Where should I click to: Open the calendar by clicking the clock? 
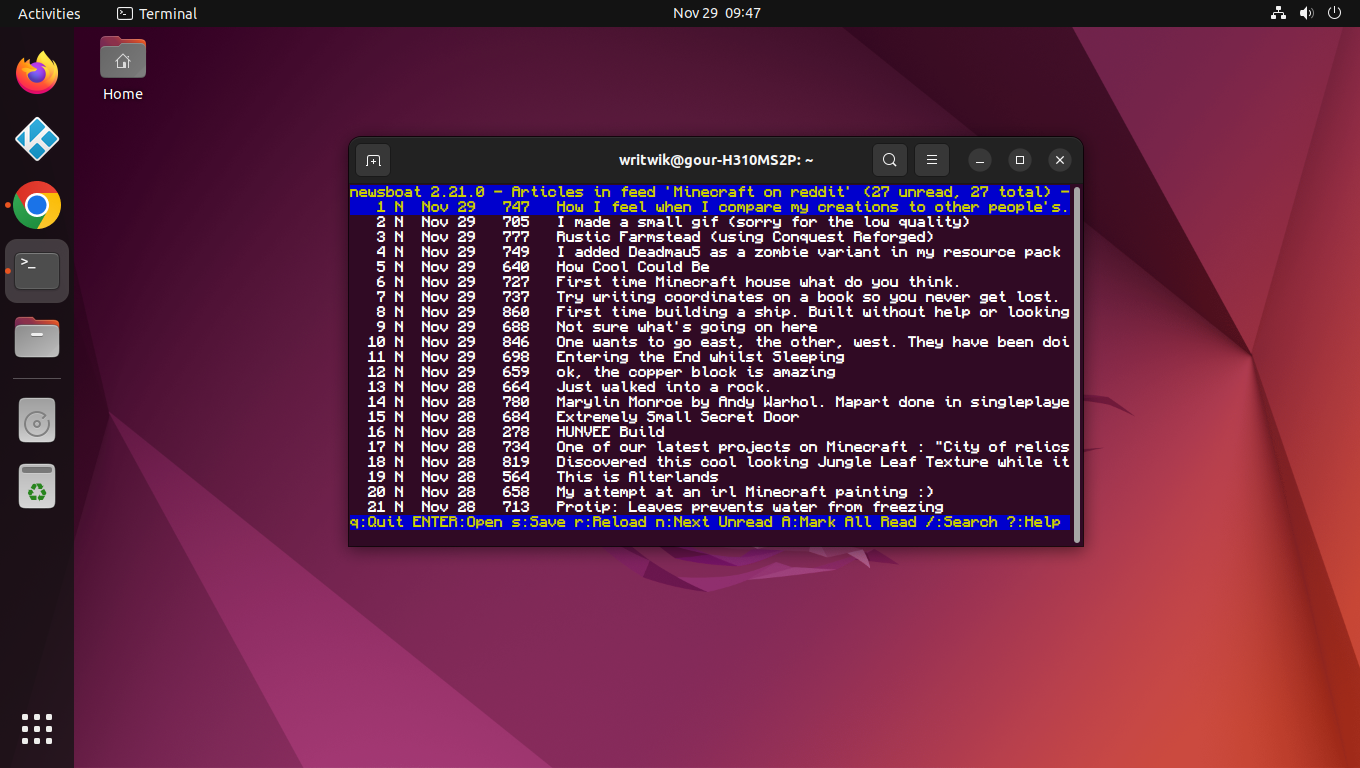click(x=716, y=13)
